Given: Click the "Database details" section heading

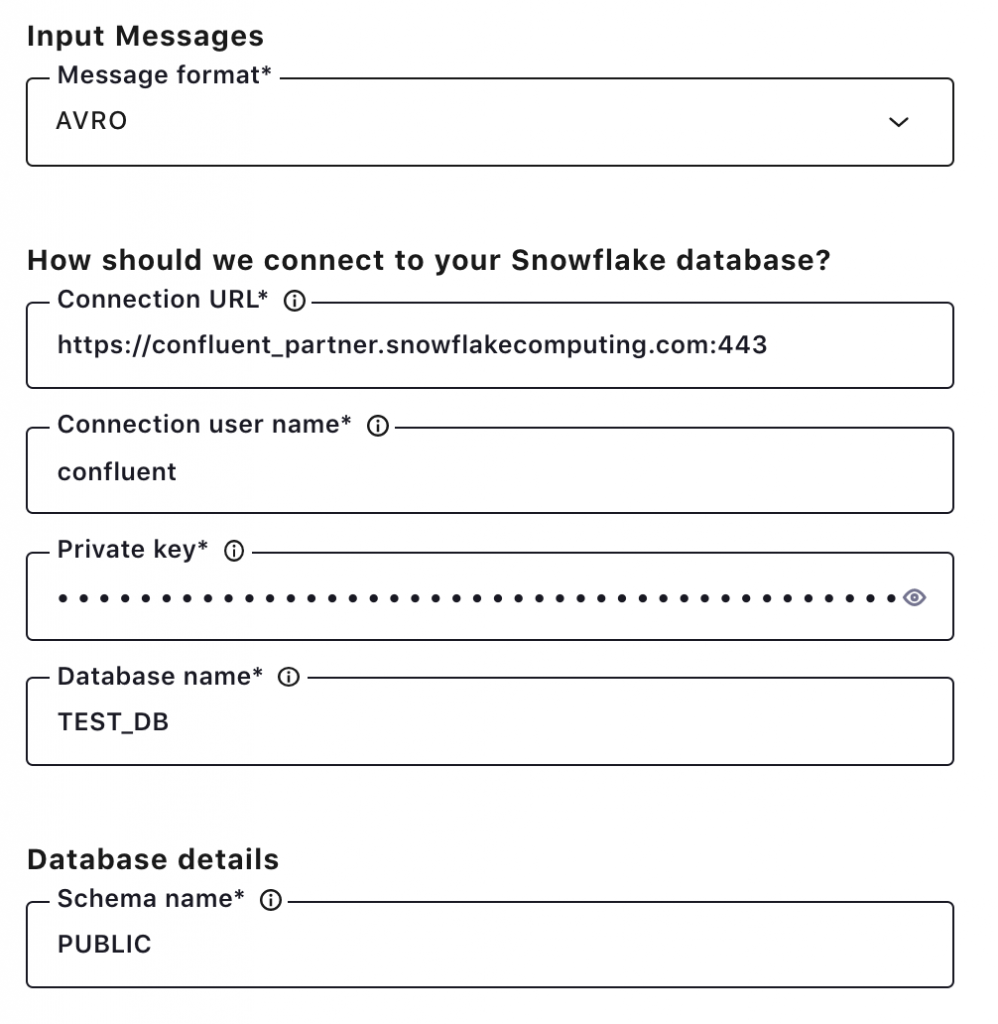Looking at the screenshot, I should [x=153, y=859].
